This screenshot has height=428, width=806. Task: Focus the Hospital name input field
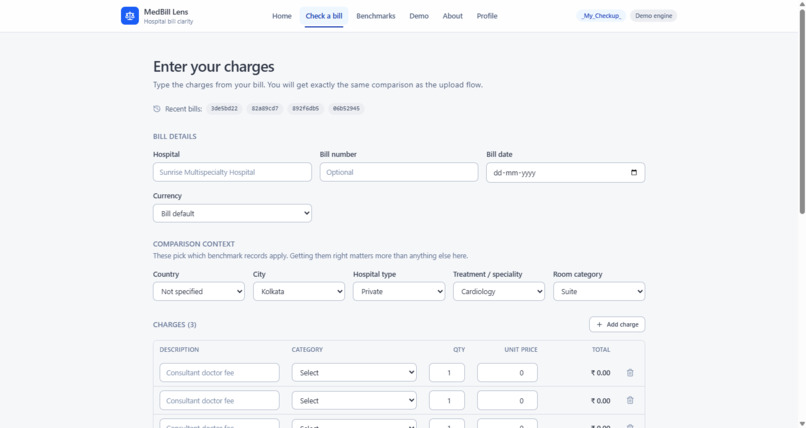[x=232, y=172]
